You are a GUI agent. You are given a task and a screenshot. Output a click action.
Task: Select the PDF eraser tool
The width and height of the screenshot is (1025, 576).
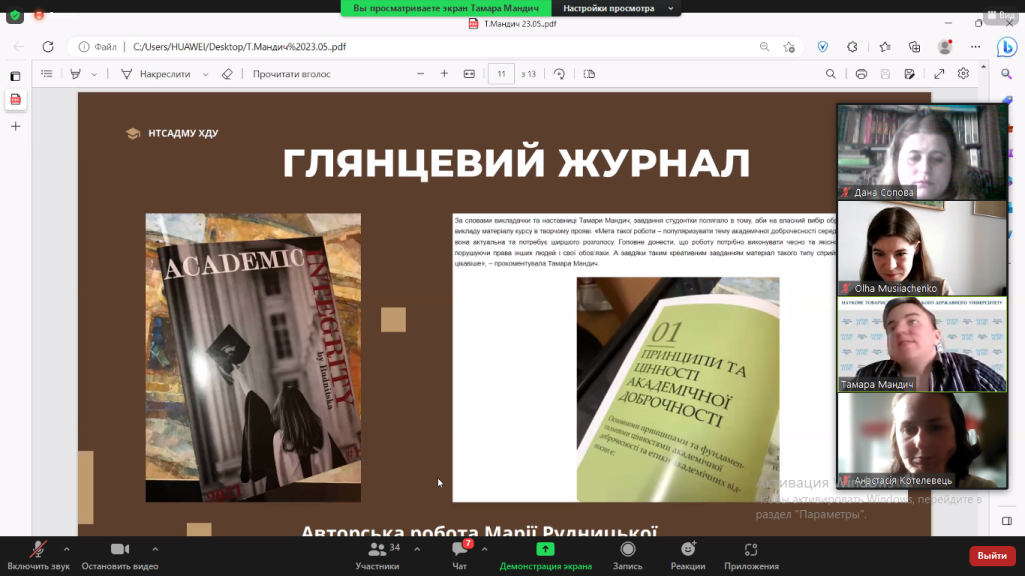tap(227, 74)
